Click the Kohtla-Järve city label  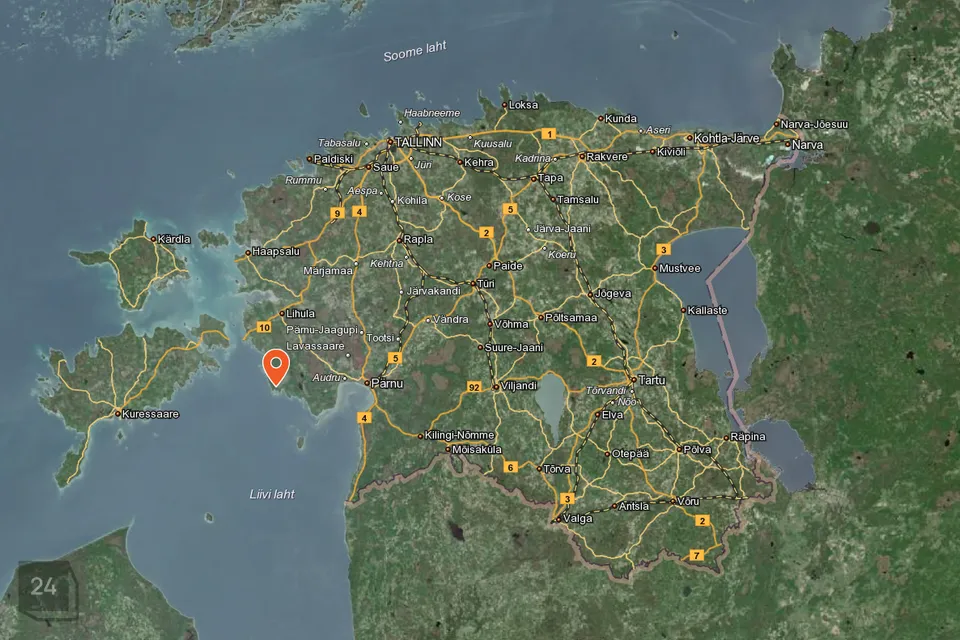pyautogui.click(x=727, y=137)
